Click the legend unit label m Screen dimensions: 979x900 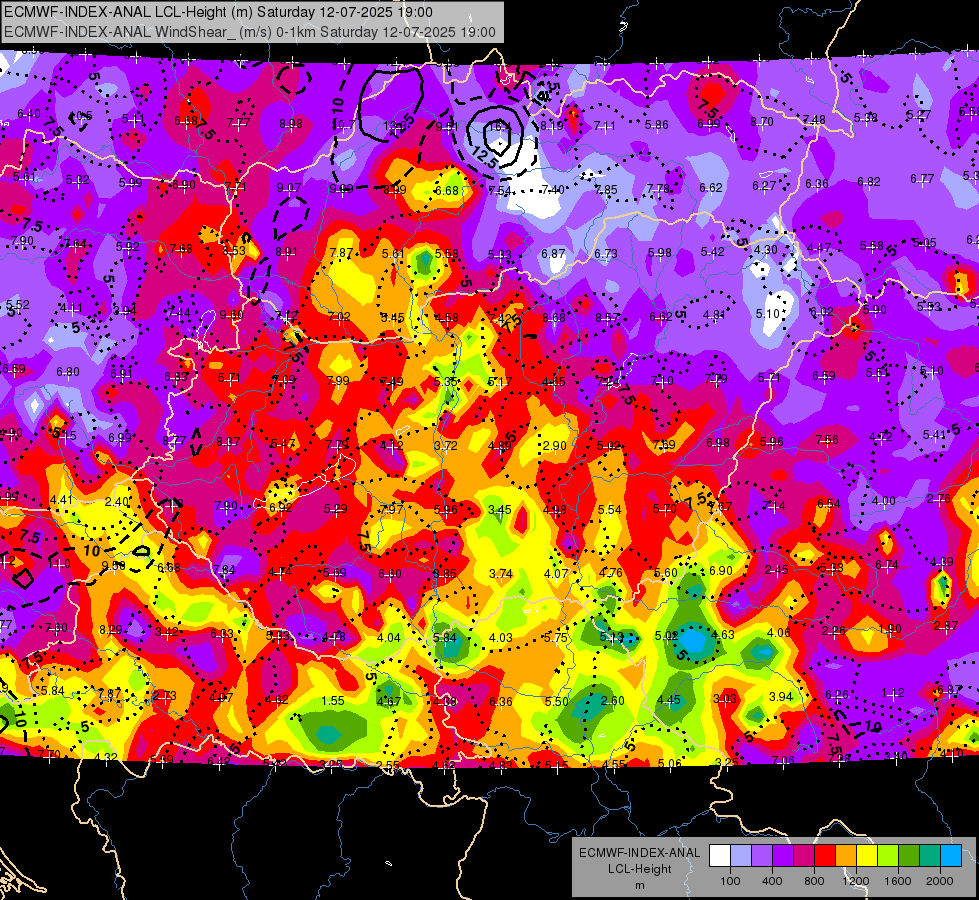coord(639,886)
